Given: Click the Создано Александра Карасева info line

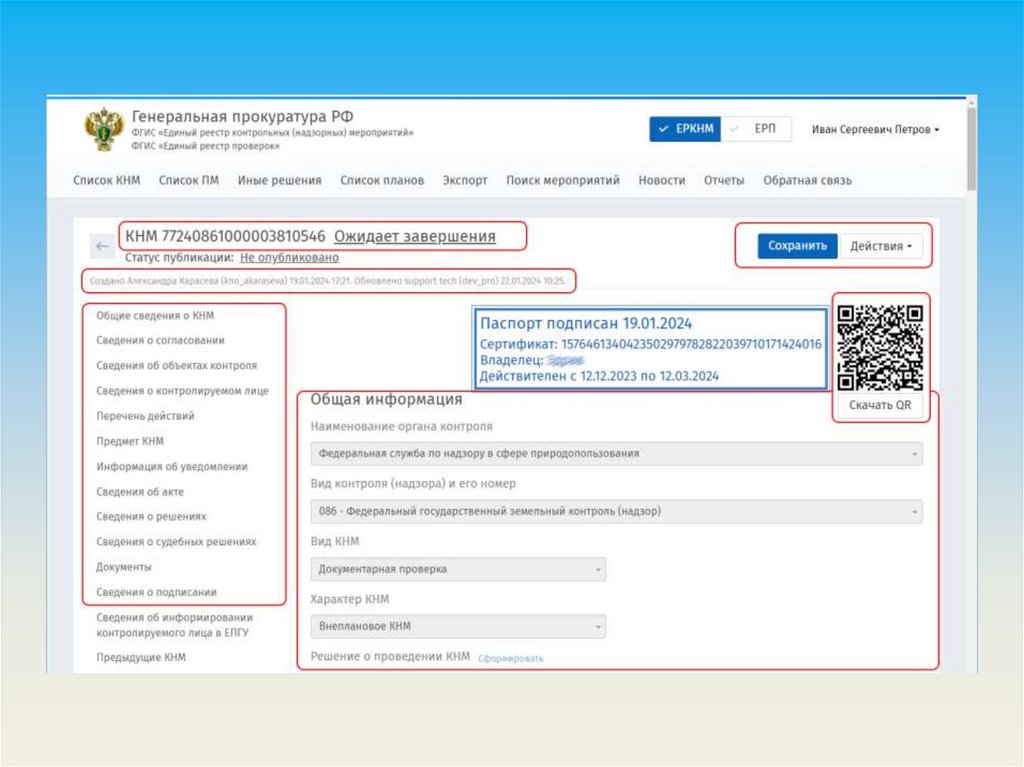Looking at the screenshot, I should [327, 281].
